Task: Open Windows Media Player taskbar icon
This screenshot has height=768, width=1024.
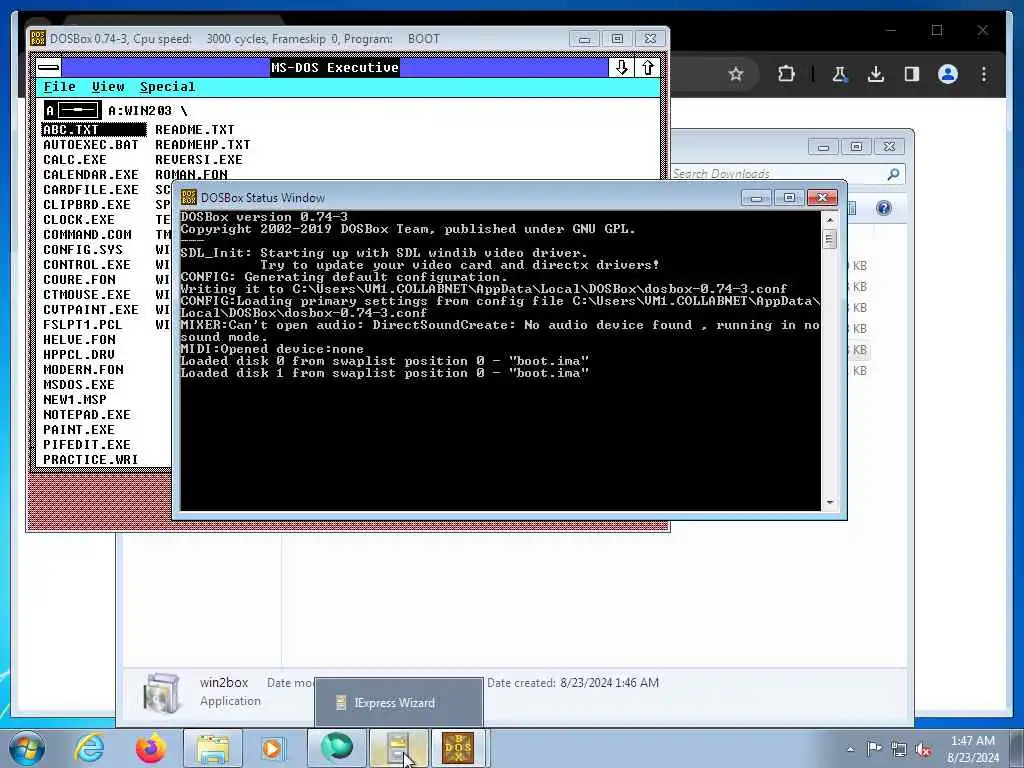Action: pyautogui.click(x=272, y=748)
